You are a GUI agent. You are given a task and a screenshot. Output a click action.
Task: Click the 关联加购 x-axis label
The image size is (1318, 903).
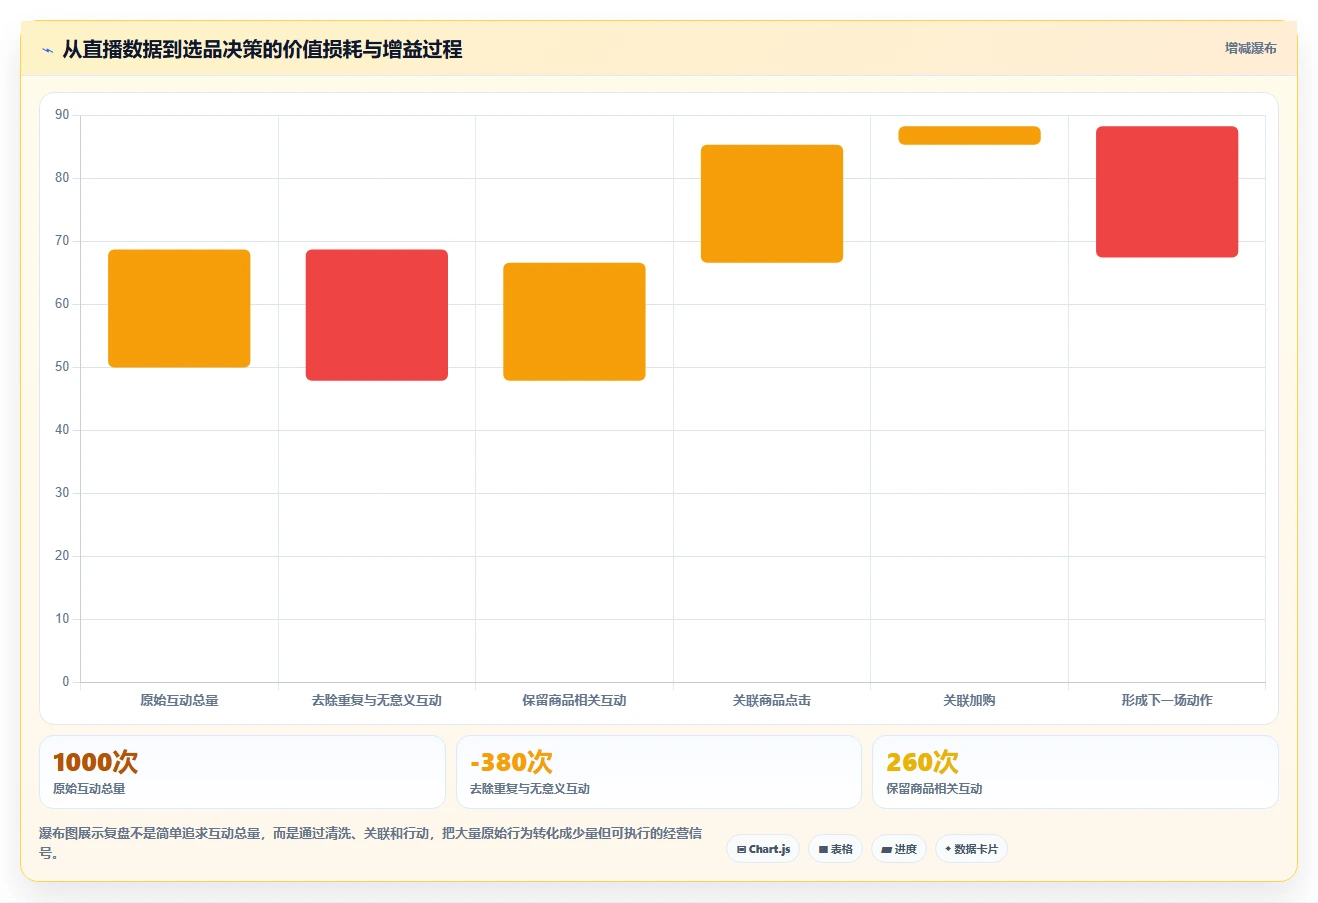(969, 701)
